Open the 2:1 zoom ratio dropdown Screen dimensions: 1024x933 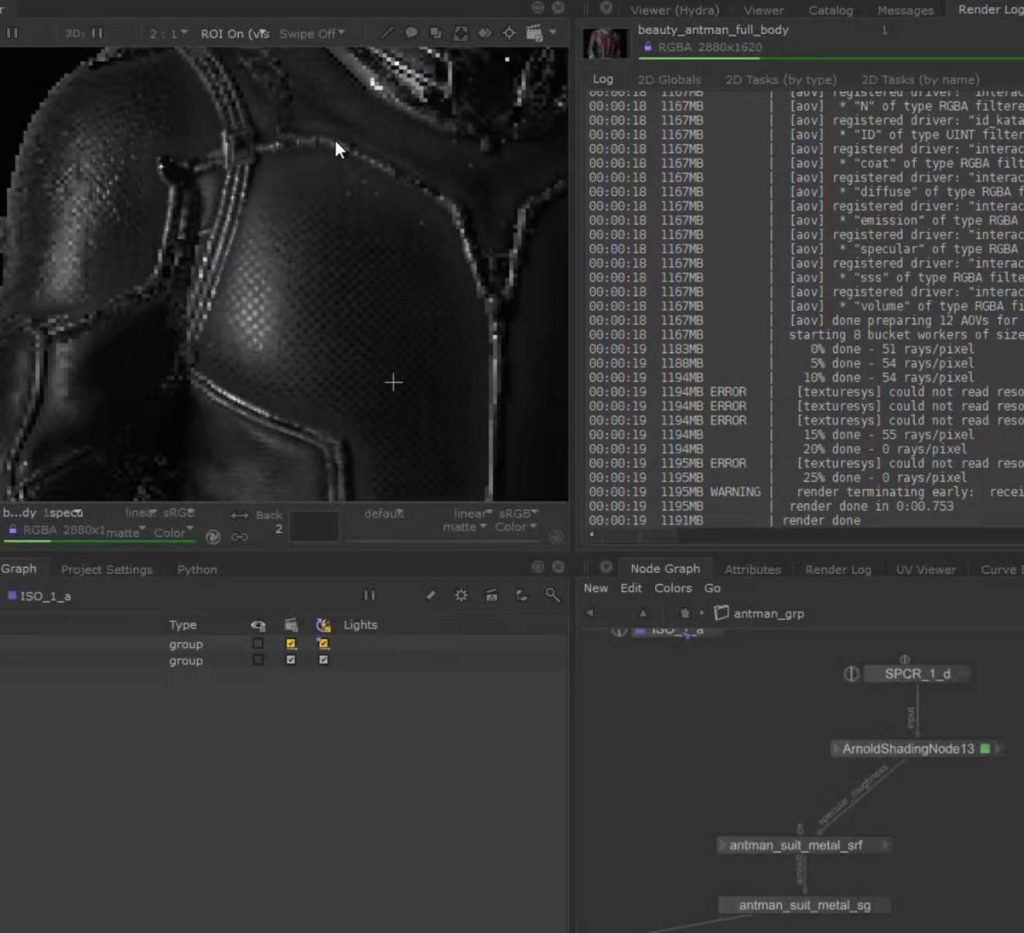click(x=164, y=33)
